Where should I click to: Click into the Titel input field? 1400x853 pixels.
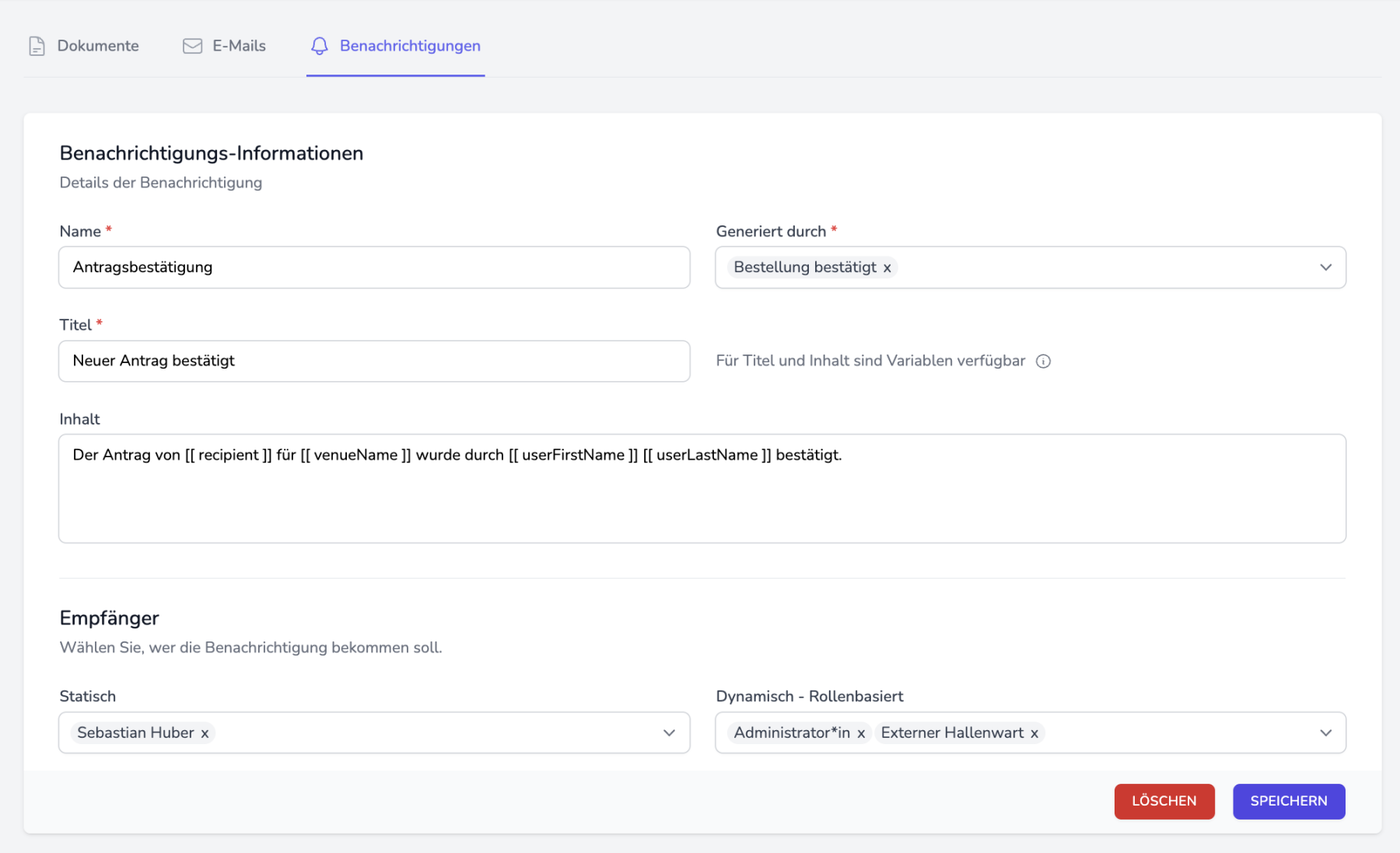coord(374,361)
